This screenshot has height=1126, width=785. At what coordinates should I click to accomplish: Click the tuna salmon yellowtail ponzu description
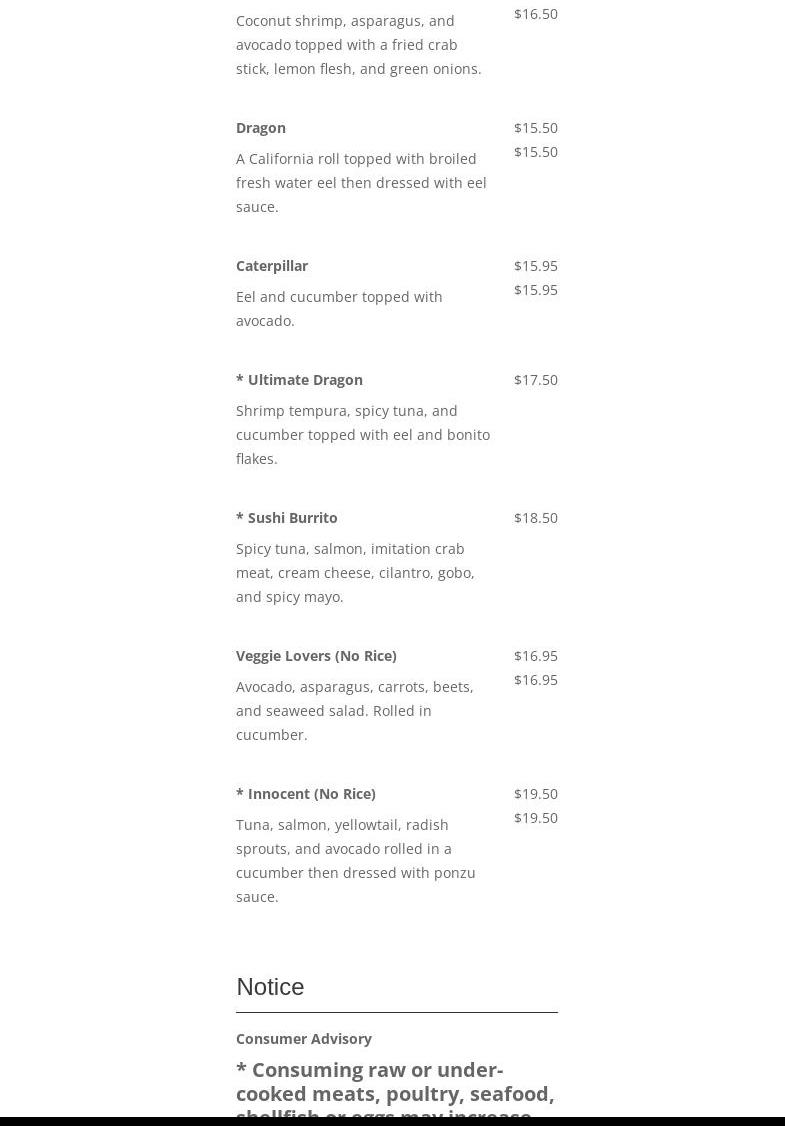point(355,860)
